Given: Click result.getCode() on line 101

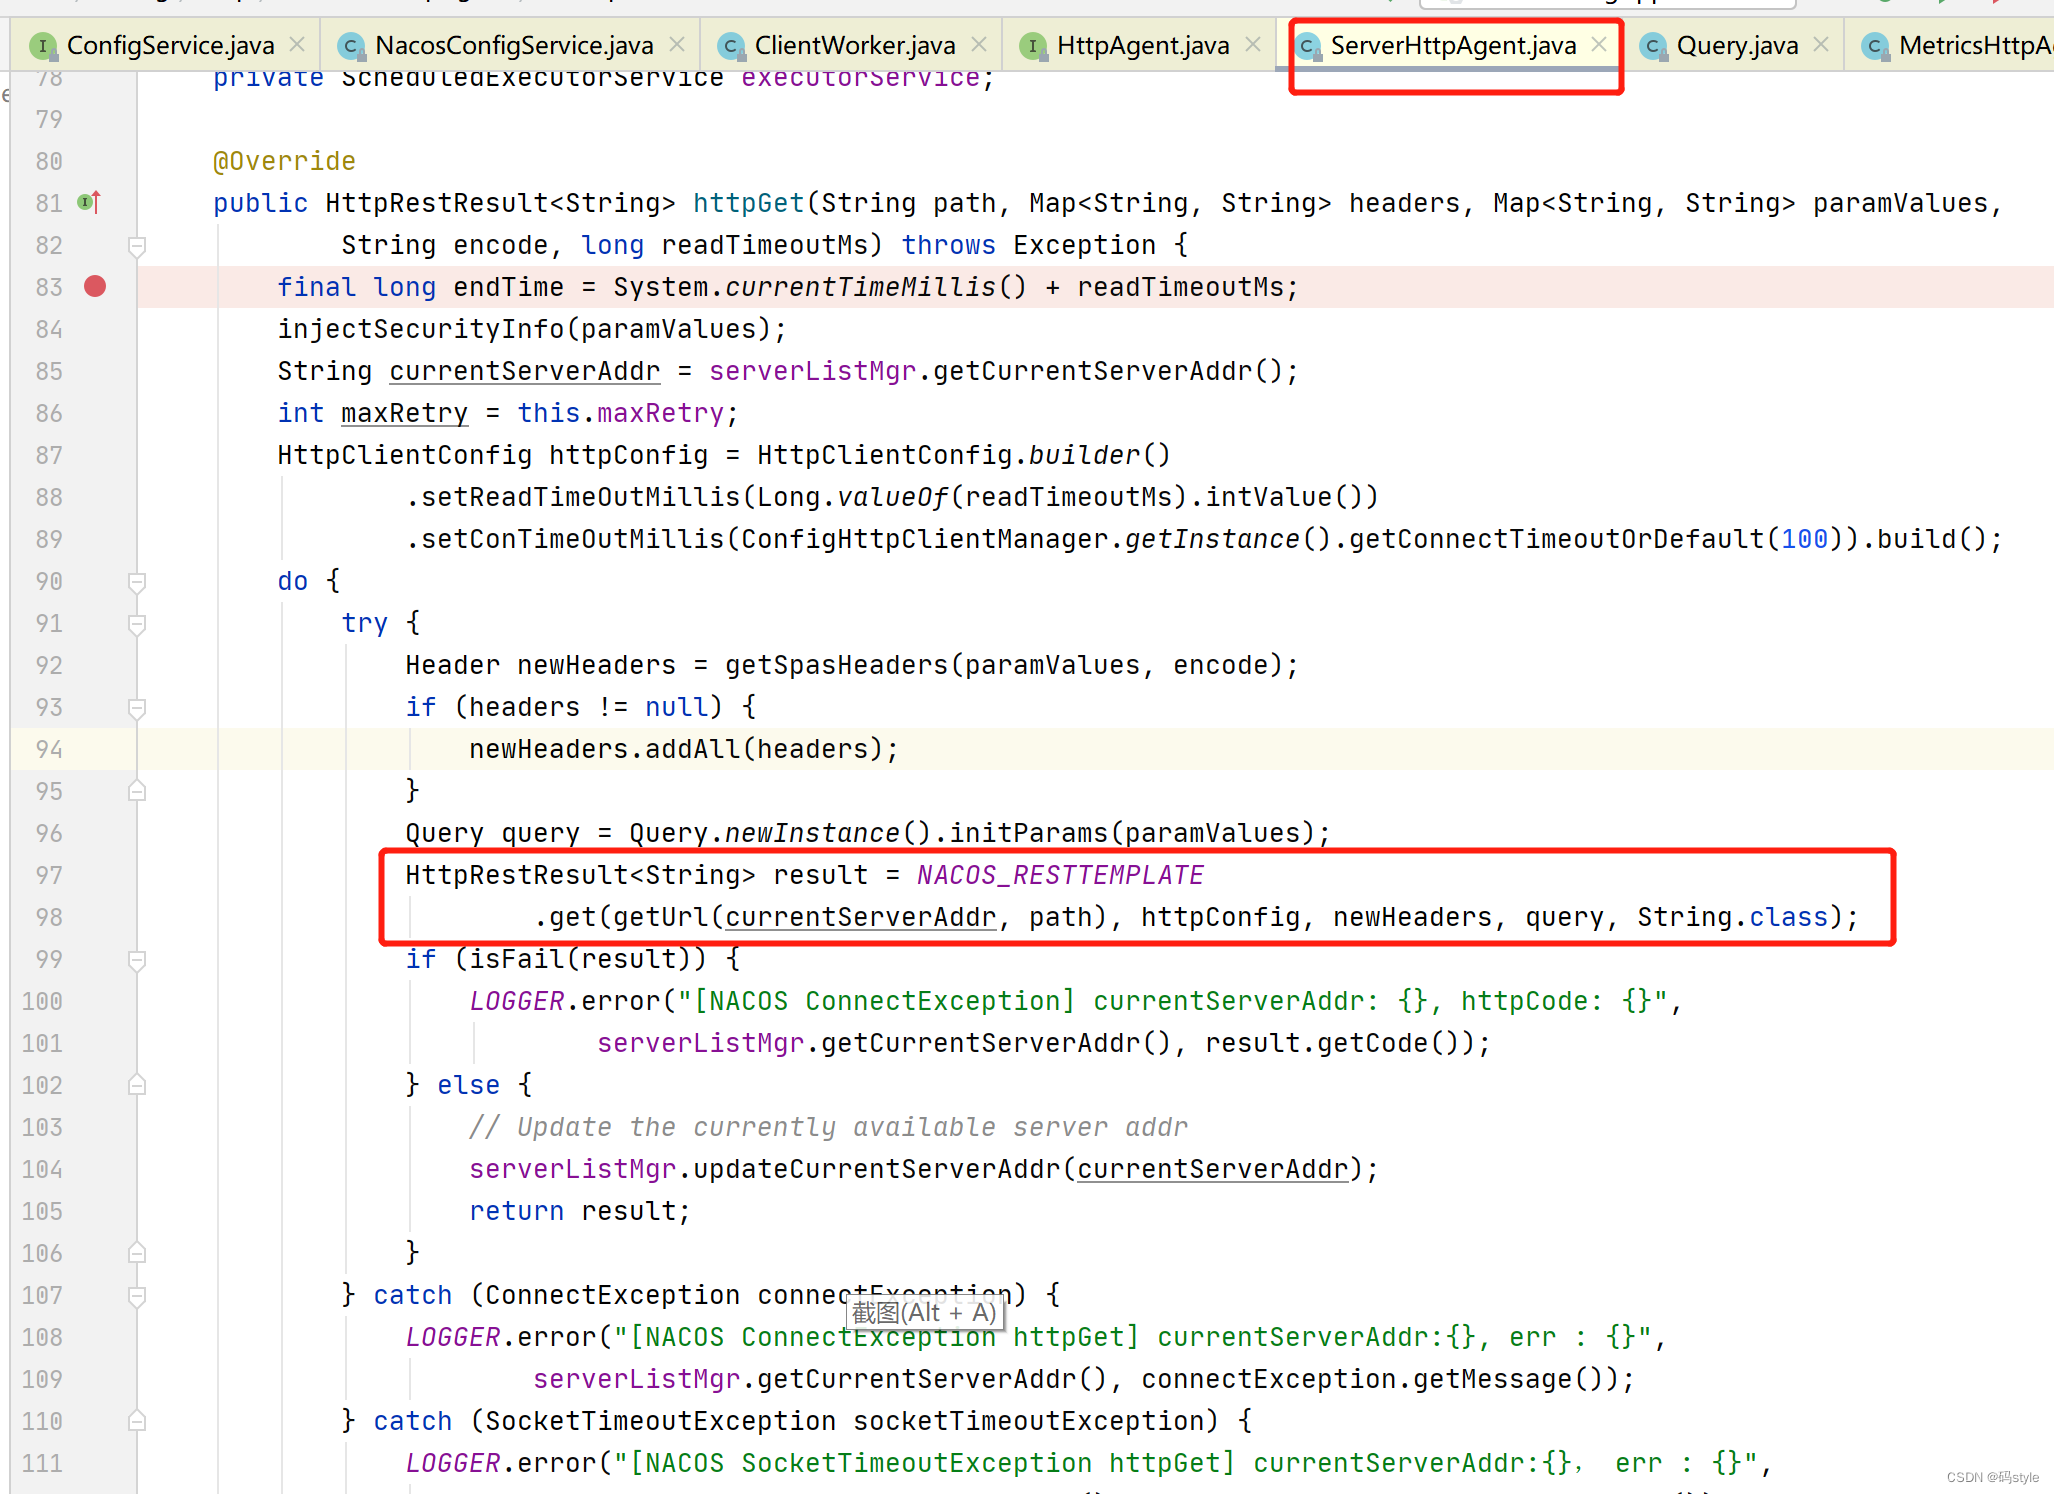Looking at the screenshot, I should coord(1332,1043).
